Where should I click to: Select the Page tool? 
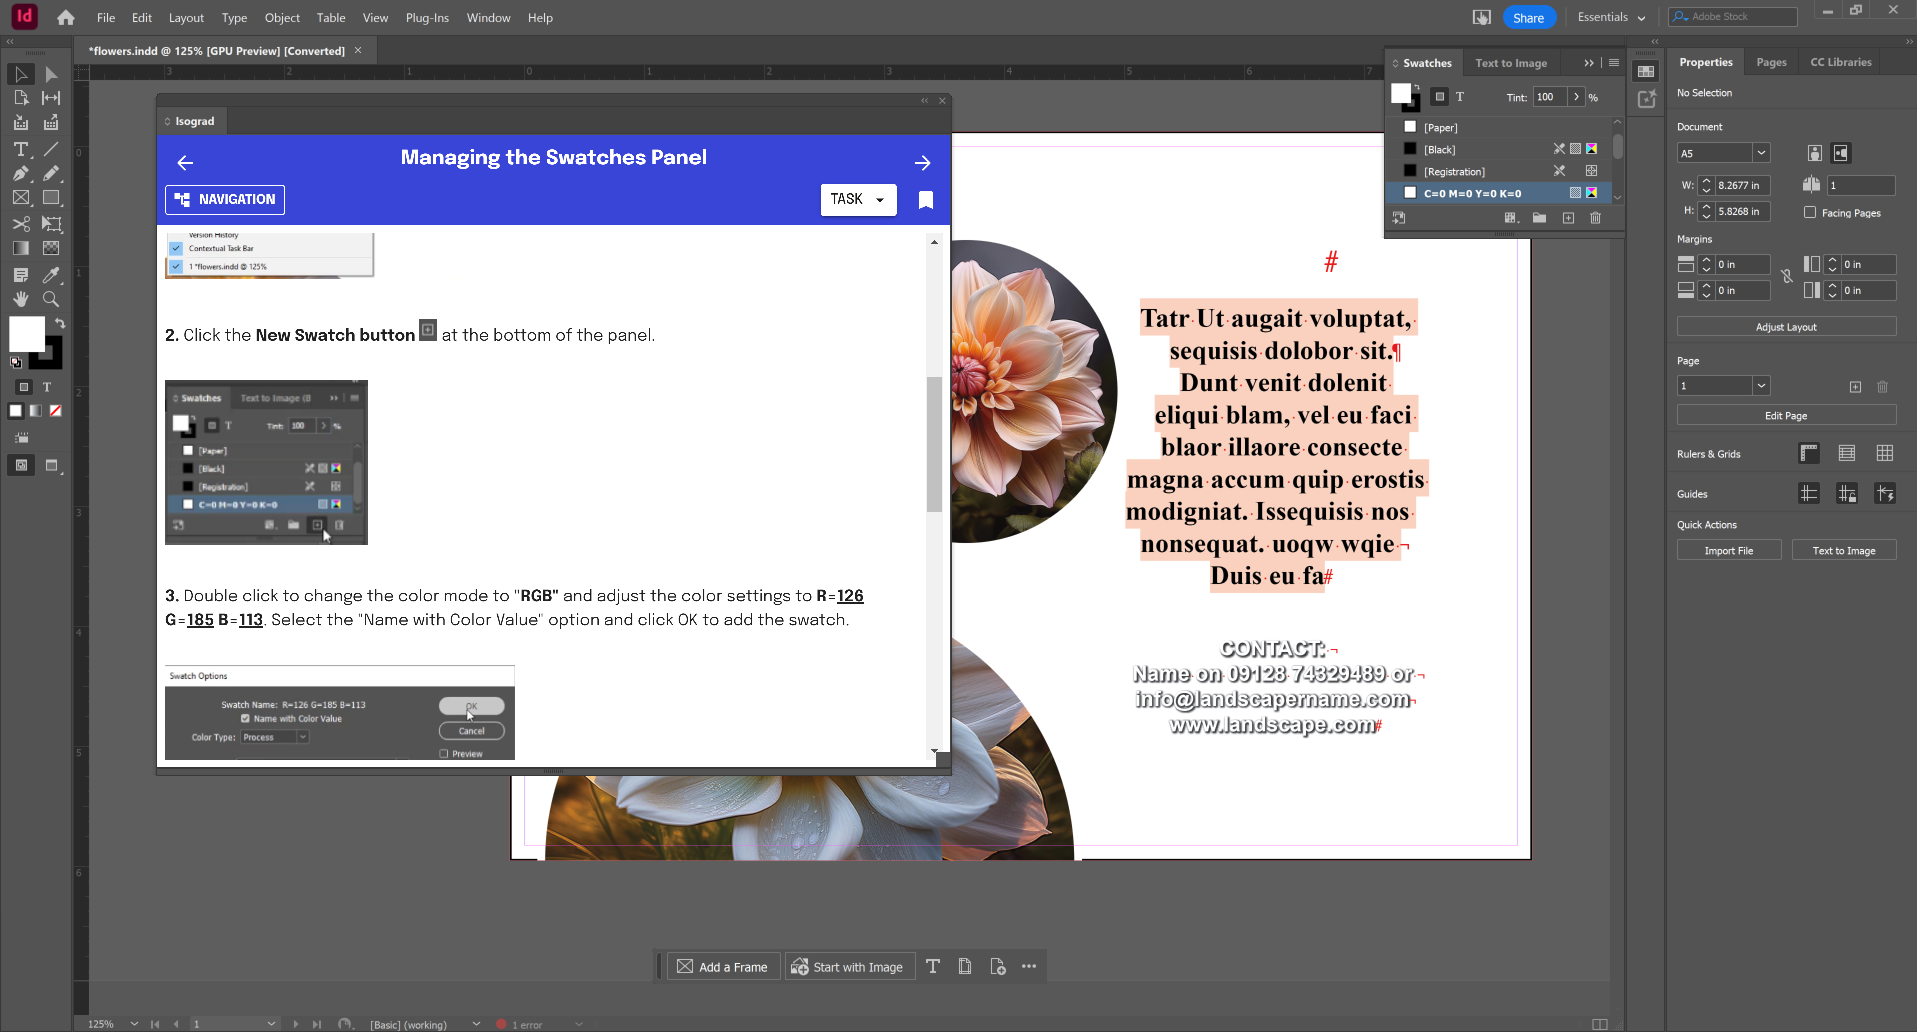tap(20, 98)
